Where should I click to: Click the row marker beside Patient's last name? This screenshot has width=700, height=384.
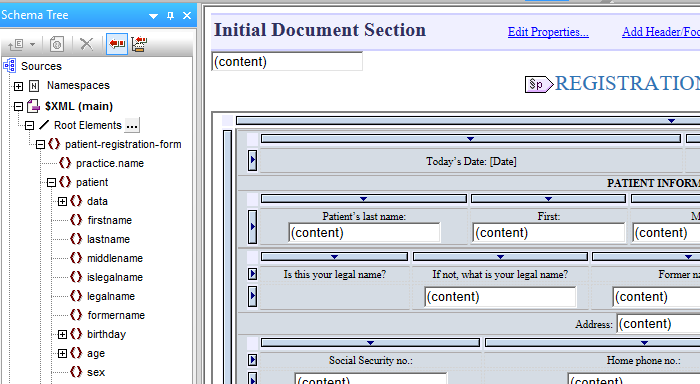252,227
